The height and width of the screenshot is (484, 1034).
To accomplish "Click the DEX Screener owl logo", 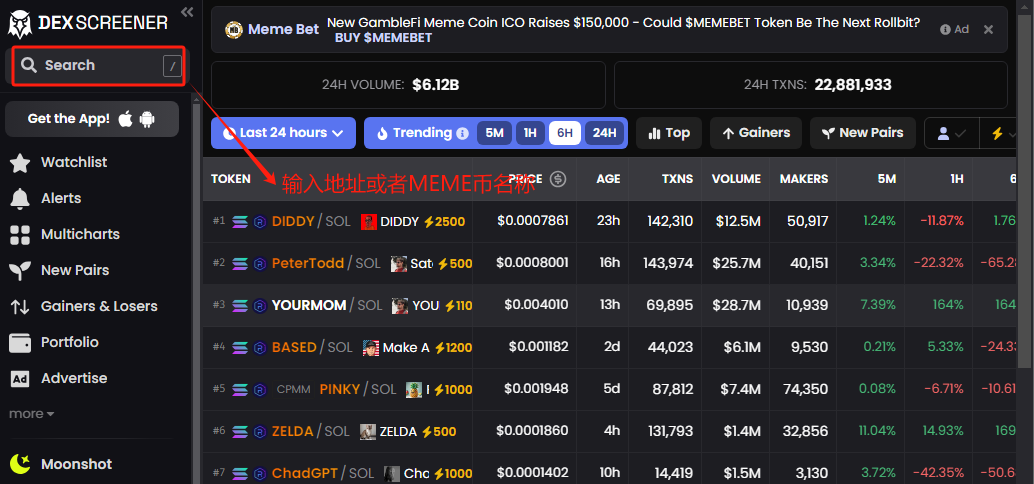I will (x=20, y=24).
